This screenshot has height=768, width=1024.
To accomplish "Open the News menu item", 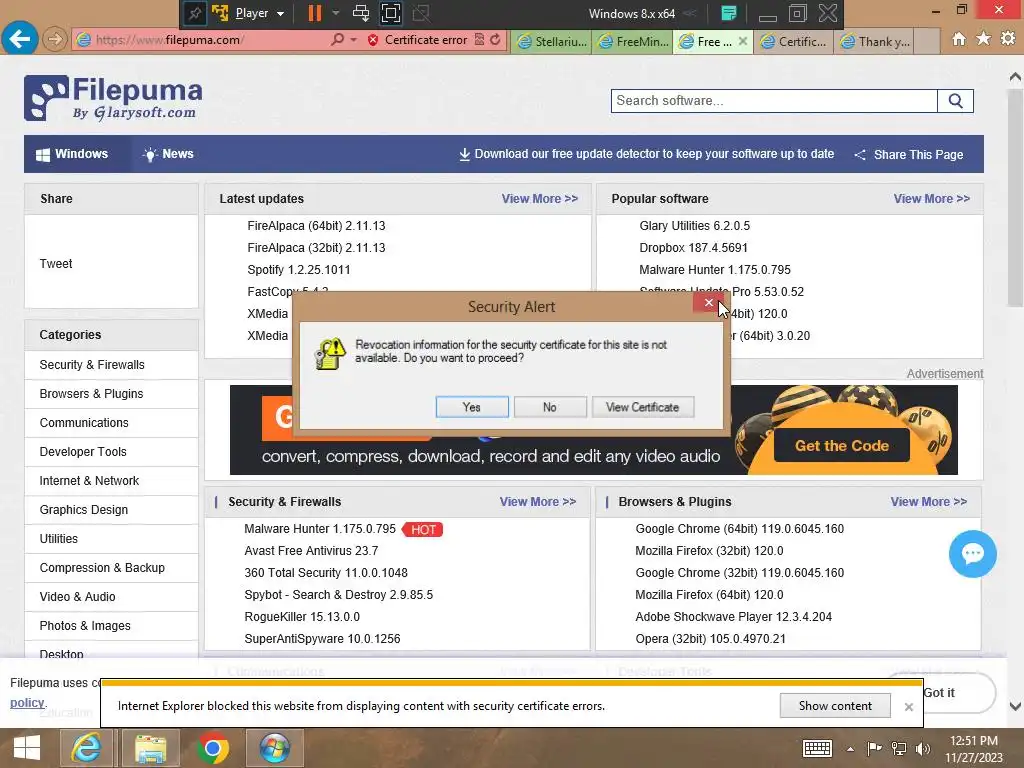I will 168,154.
